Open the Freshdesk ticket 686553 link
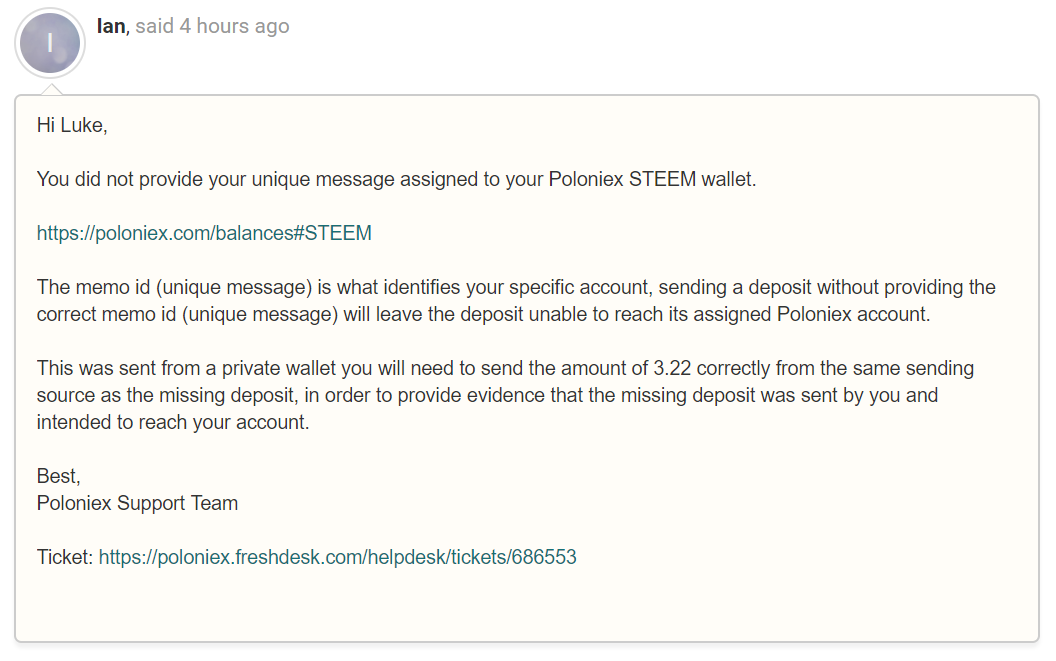The image size is (1056, 661). [337, 557]
